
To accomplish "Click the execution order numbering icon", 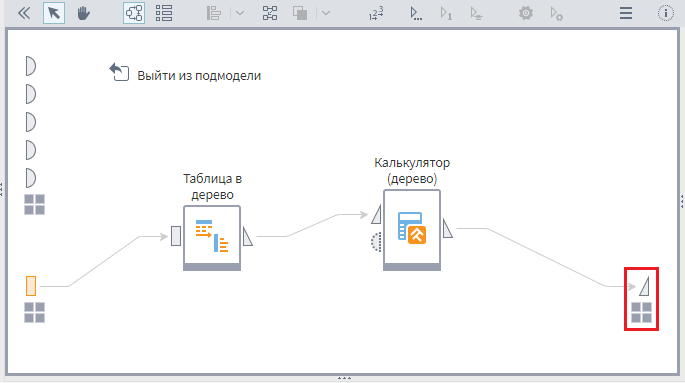I will click(376, 13).
